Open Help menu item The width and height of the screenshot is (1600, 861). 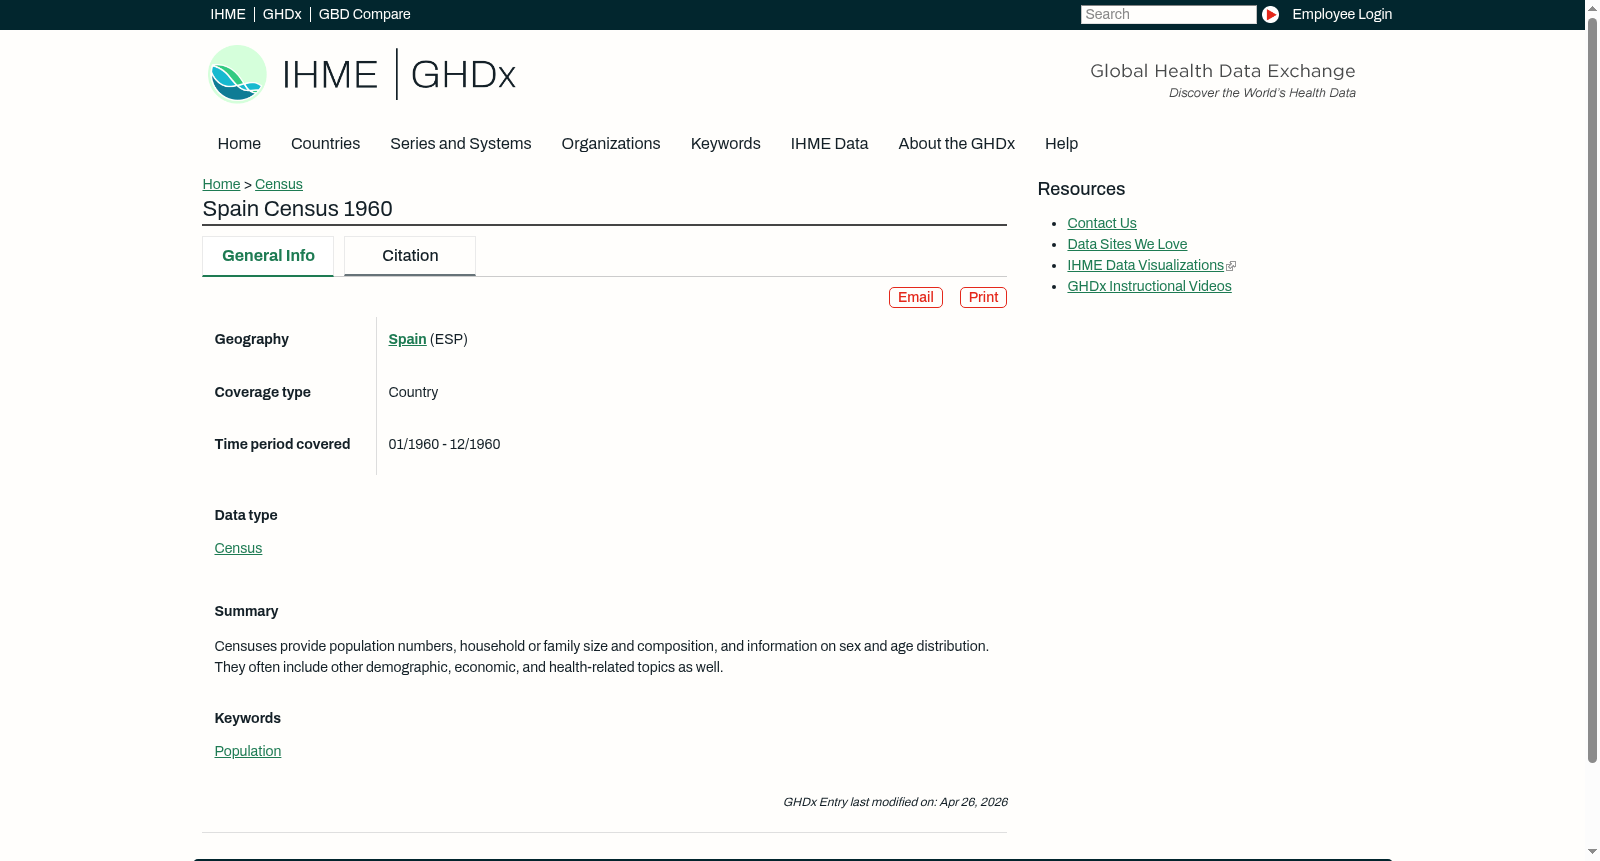1061,144
